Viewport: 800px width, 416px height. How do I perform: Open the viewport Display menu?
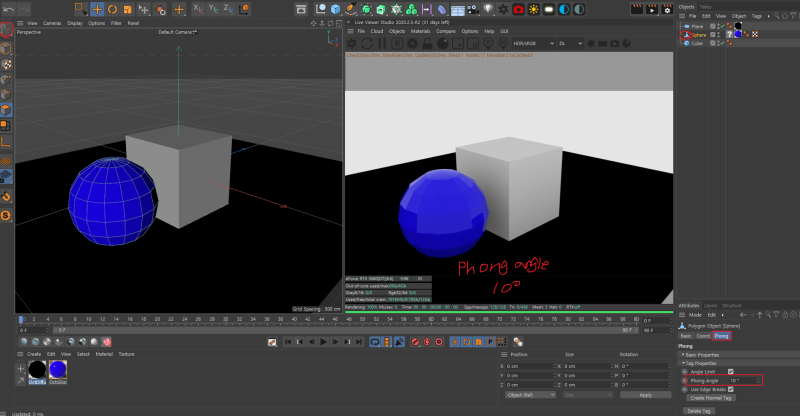coord(75,23)
